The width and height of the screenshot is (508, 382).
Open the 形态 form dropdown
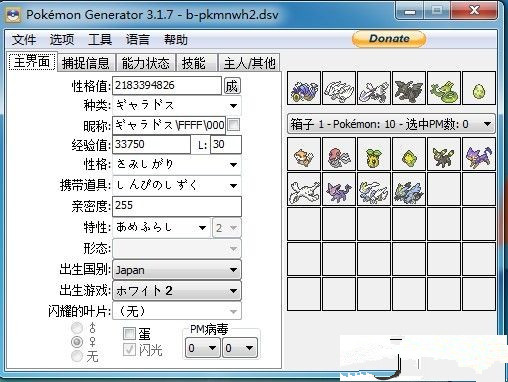pos(177,248)
